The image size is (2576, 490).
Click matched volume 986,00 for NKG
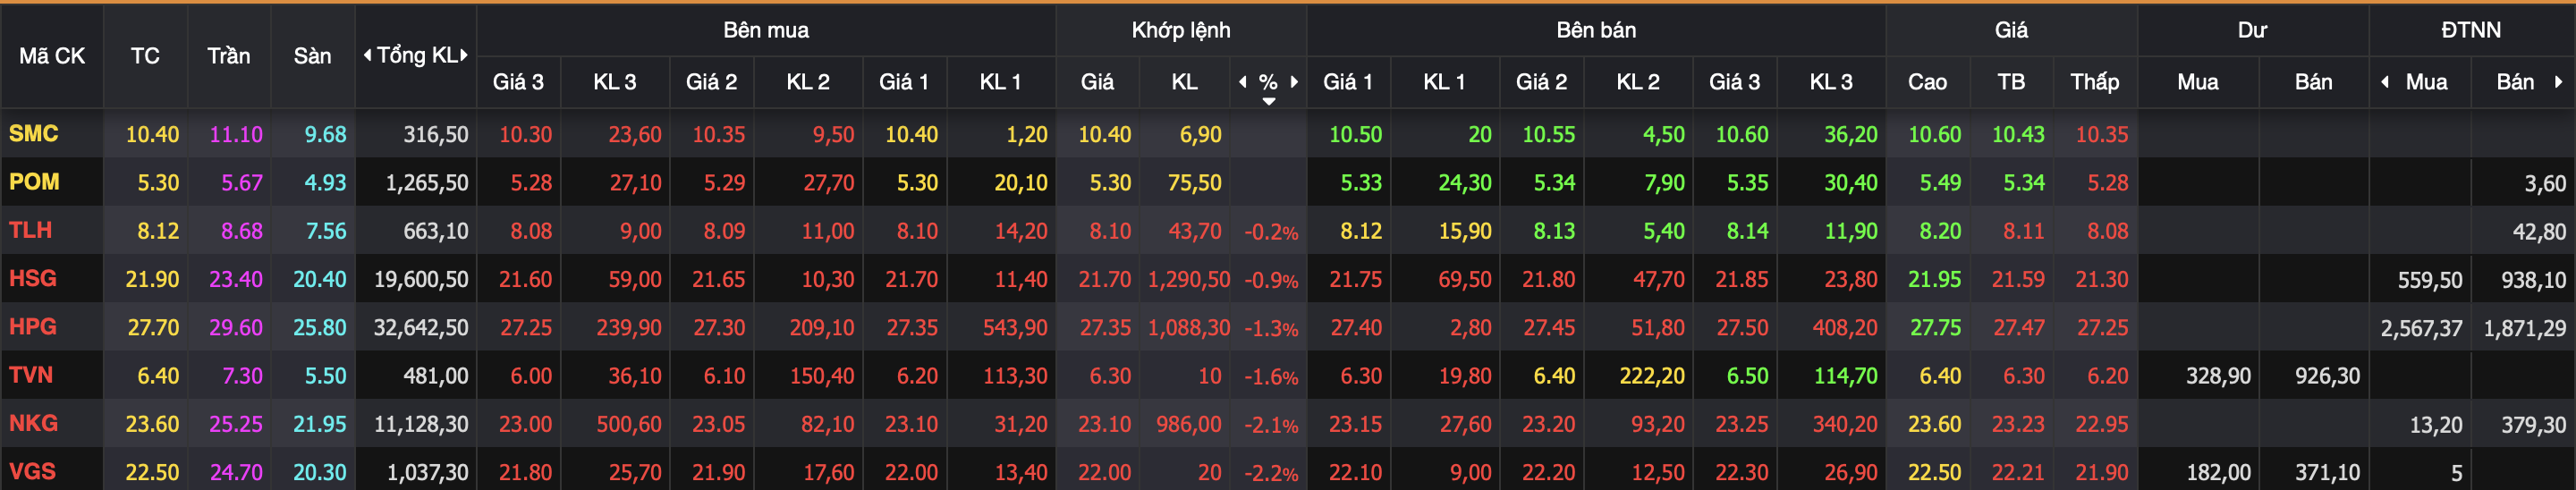[1189, 424]
